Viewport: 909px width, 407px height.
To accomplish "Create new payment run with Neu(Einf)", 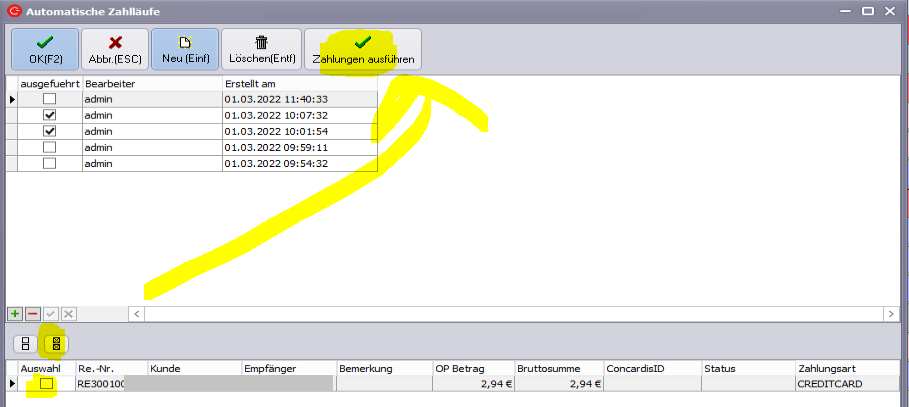I will [x=183, y=49].
